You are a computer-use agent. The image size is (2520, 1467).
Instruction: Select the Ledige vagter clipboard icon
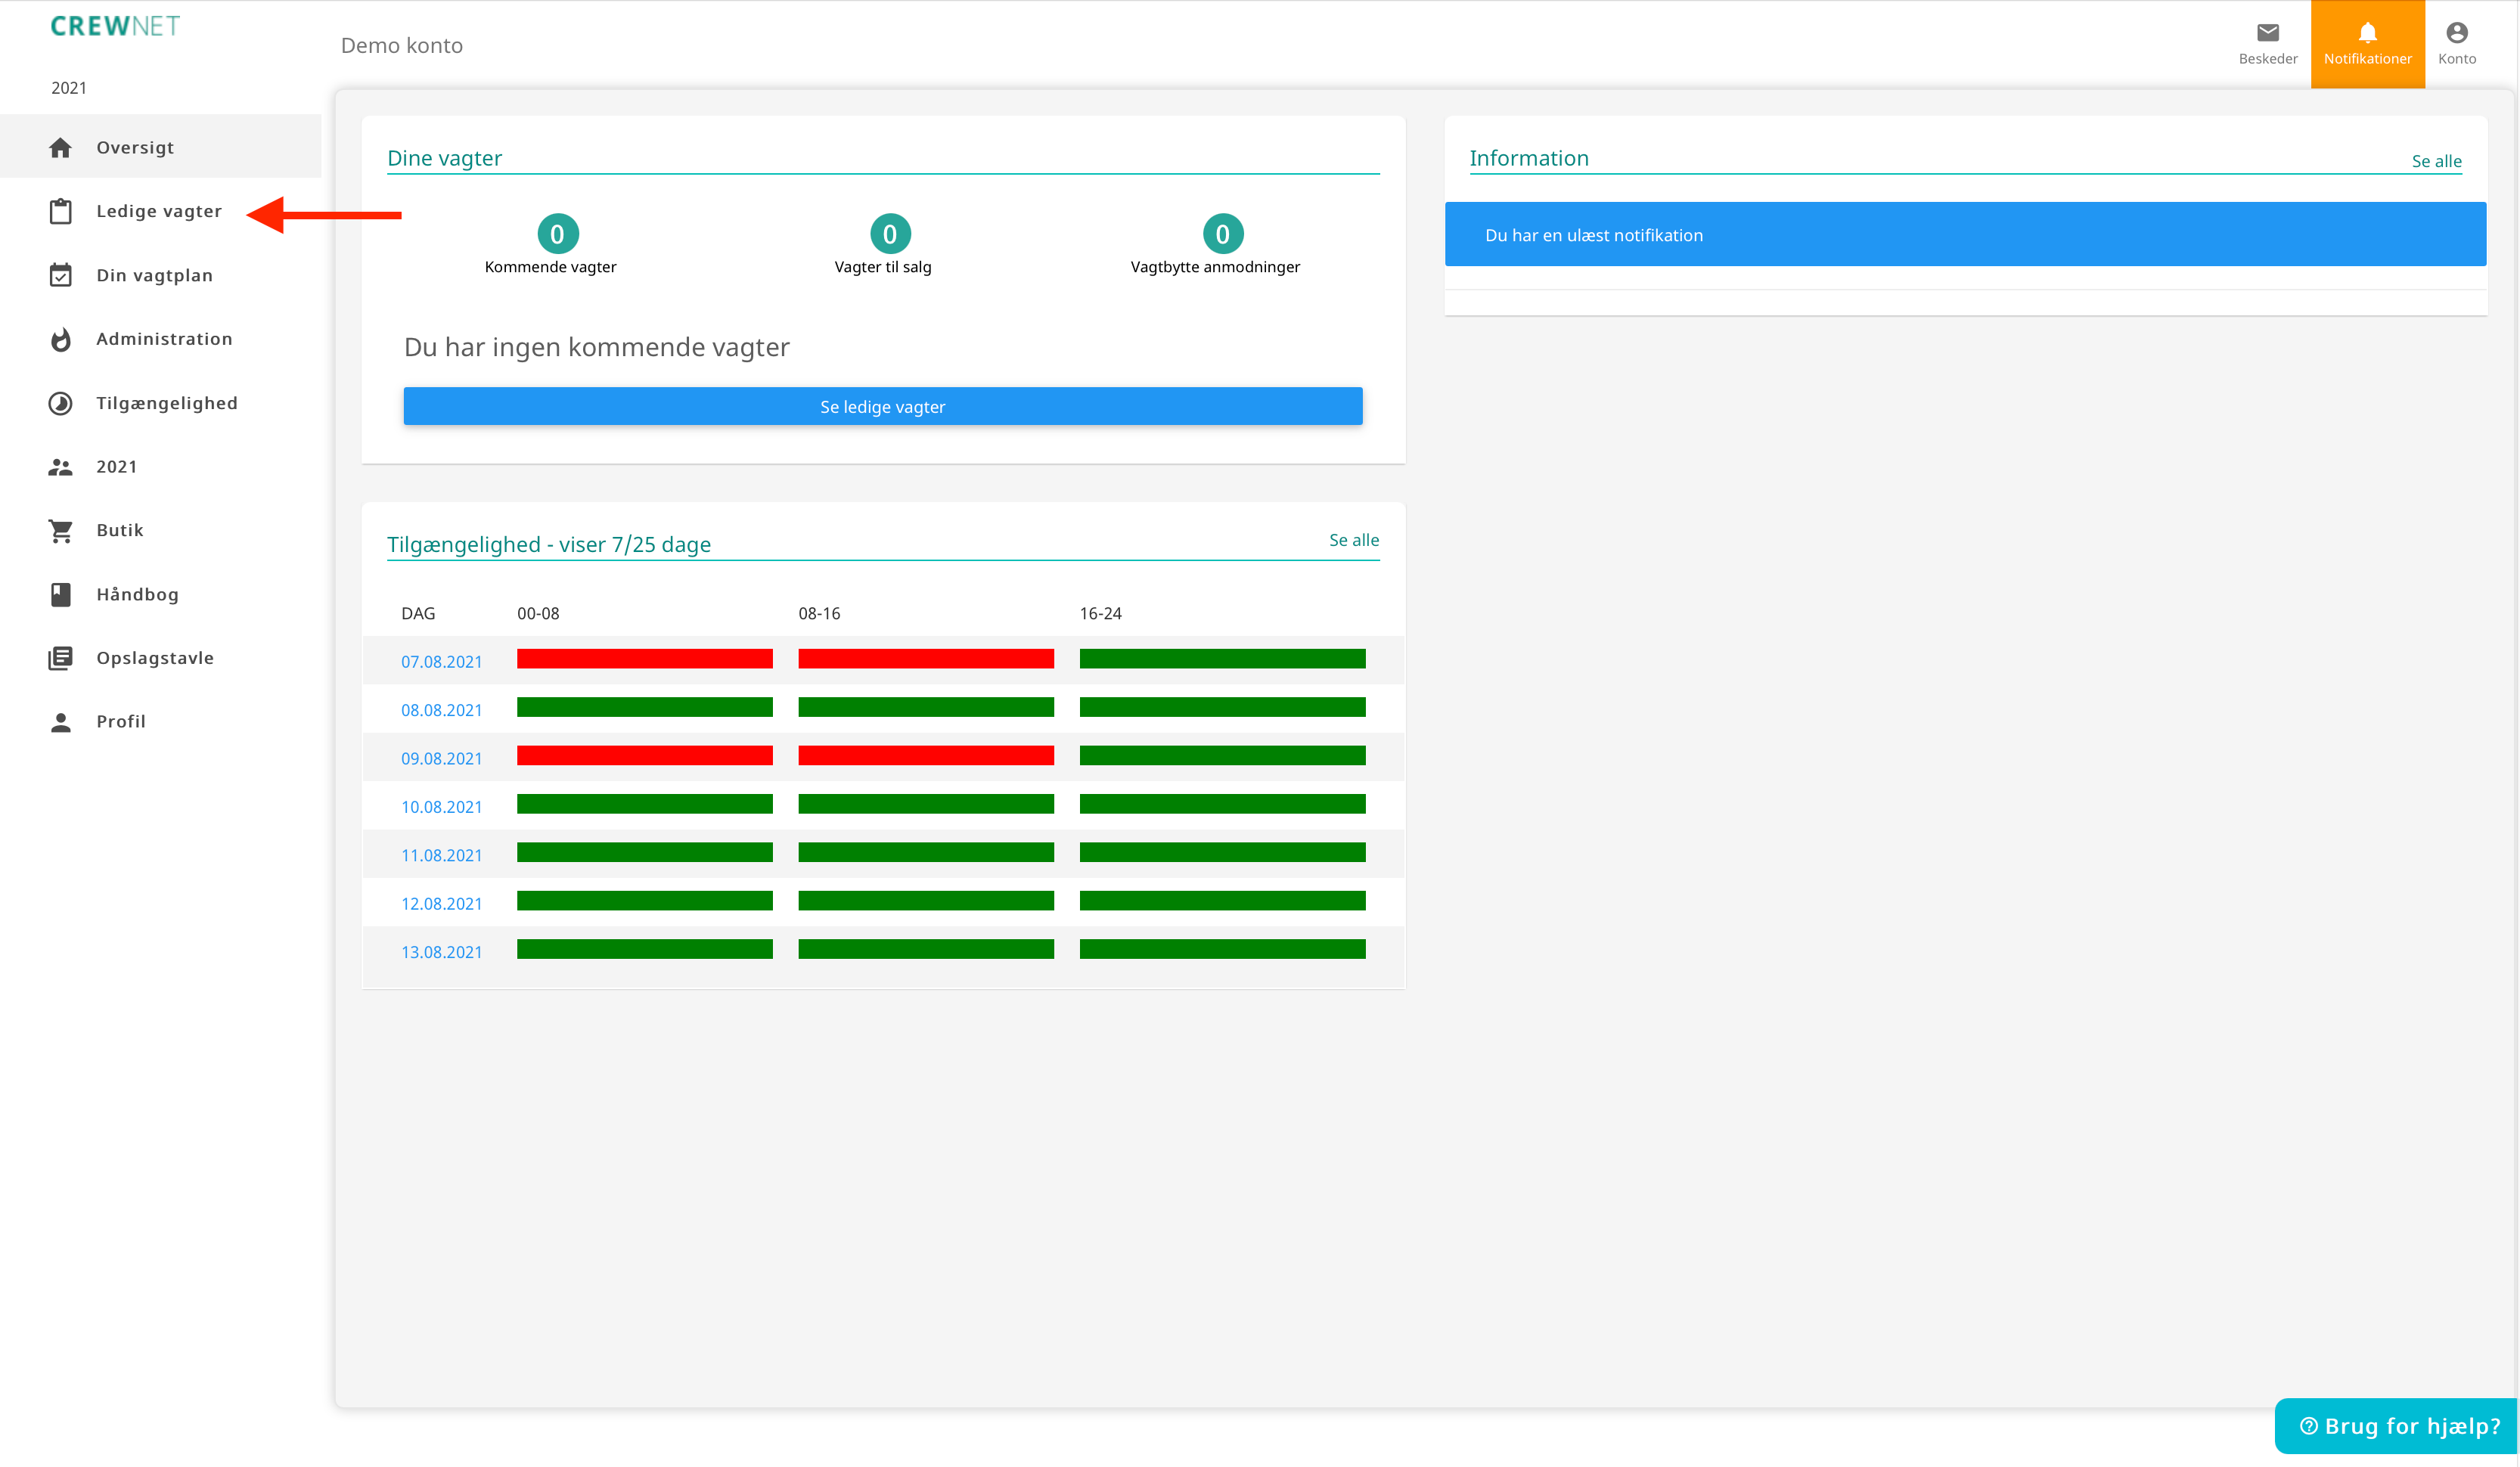(x=60, y=211)
